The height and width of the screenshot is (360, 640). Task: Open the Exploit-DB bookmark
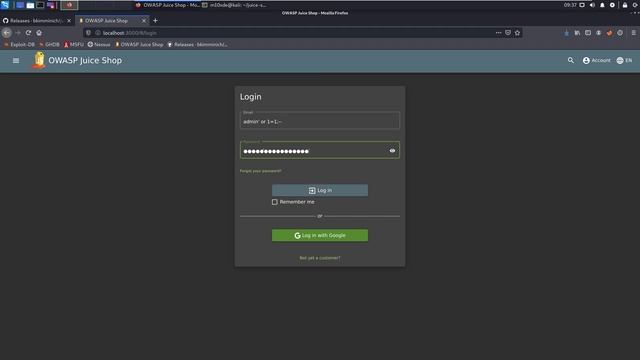click(x=19, y=44)
